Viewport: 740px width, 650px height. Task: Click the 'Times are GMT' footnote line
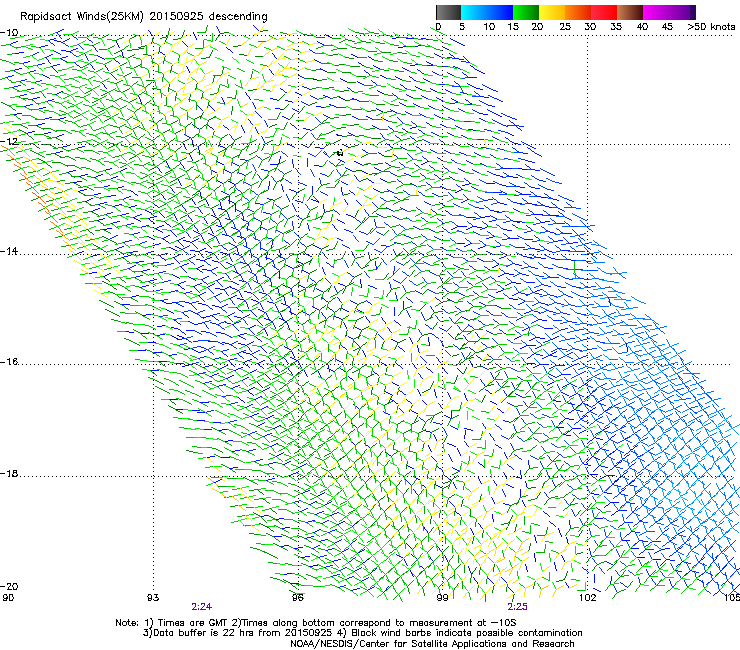(316, 623)
